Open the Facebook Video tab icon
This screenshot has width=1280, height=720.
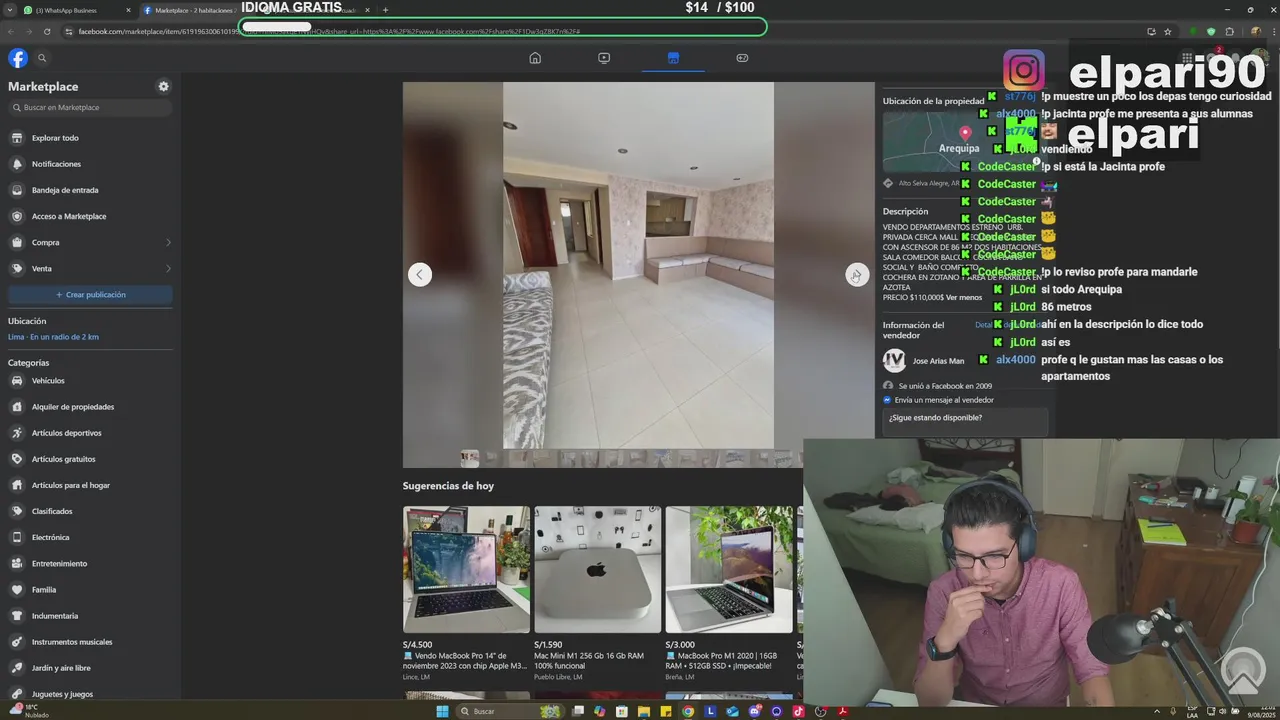coord(604,58)
